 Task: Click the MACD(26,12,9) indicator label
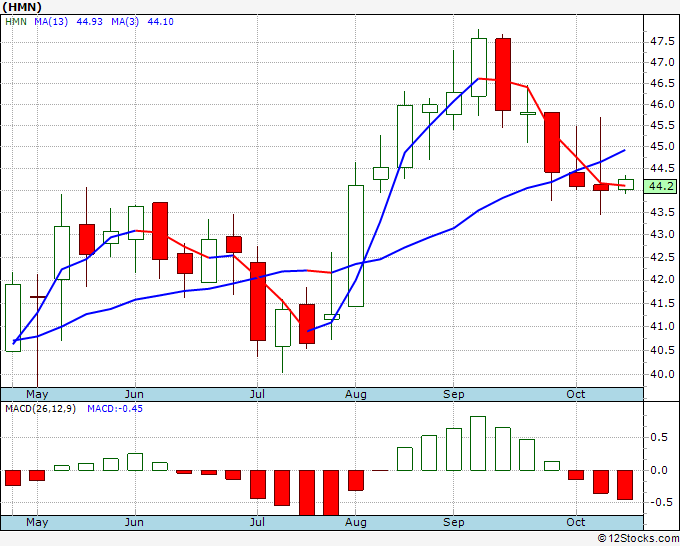click(40, 409)
